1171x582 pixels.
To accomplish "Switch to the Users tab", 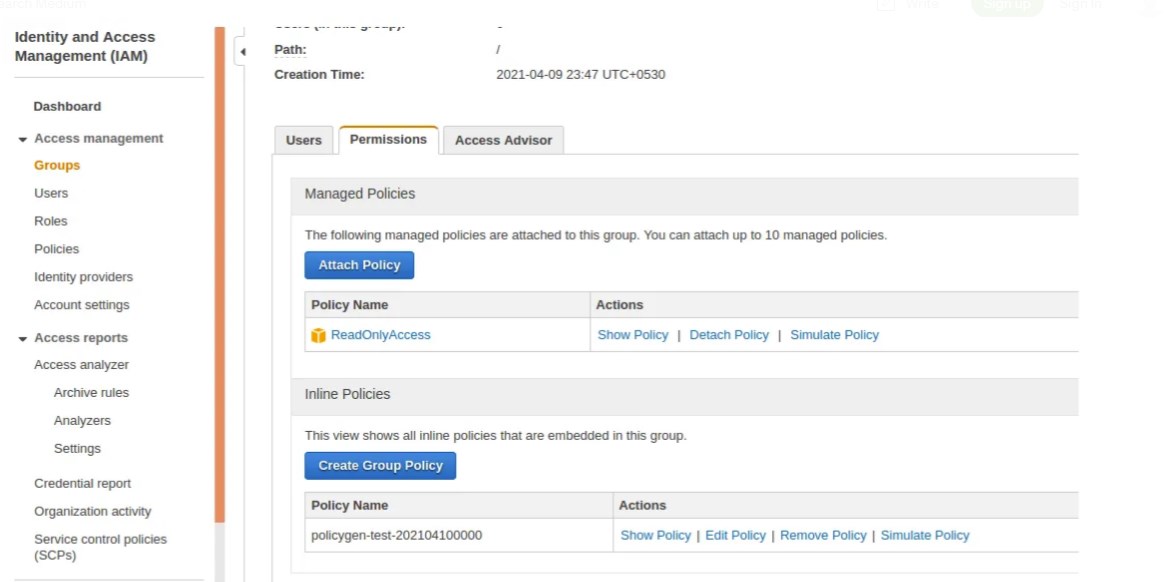I will point(304,140).
